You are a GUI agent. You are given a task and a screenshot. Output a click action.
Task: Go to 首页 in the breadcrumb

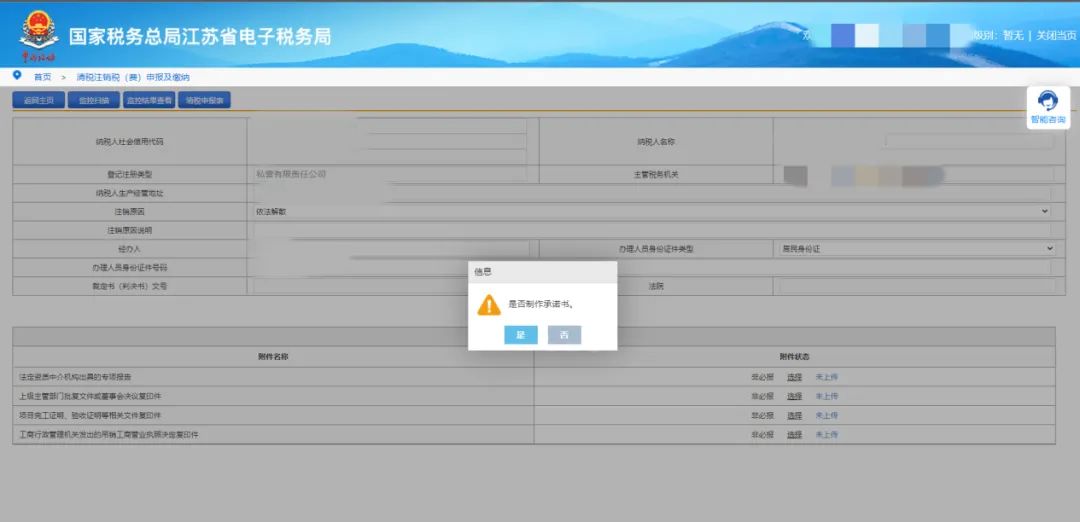pos(42,77)
